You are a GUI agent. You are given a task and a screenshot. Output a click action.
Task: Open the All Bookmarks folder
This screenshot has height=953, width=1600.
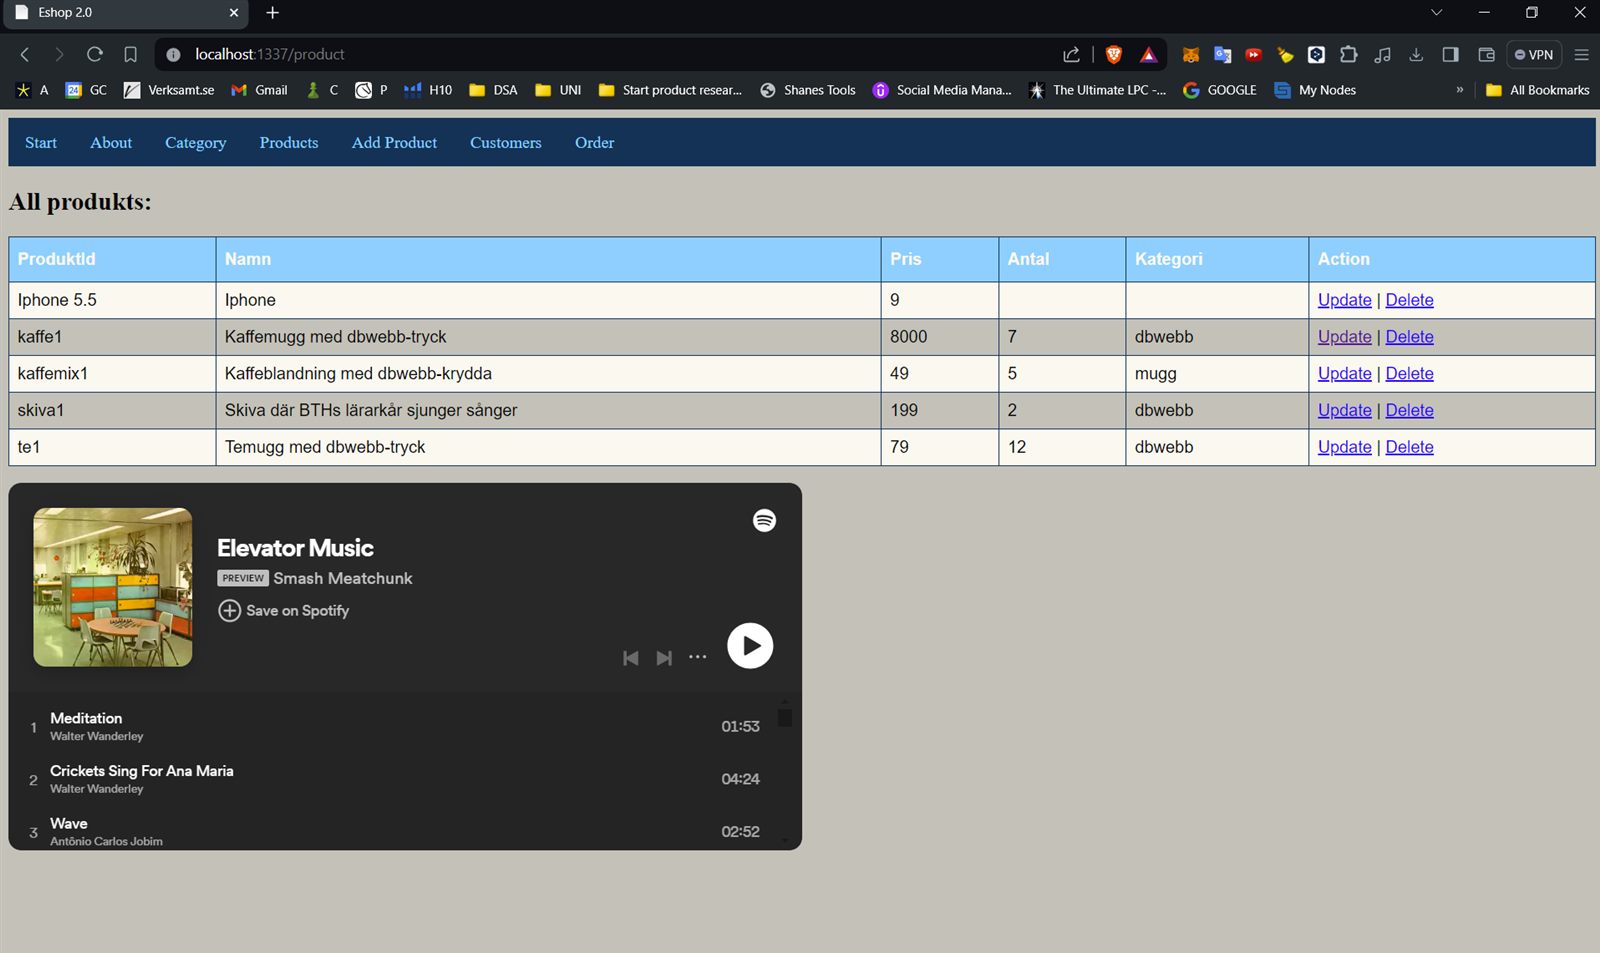coord(1538,90)
